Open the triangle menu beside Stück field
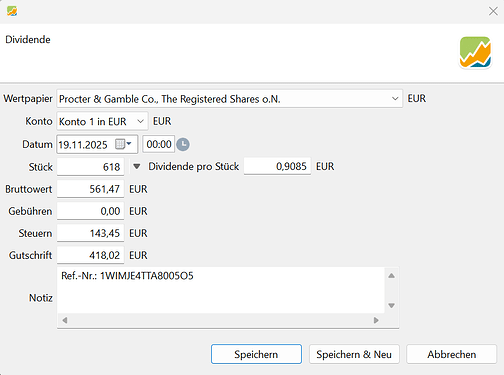This screenshot has height=375, width=504. pyautogui.click(x=137, y=166)
